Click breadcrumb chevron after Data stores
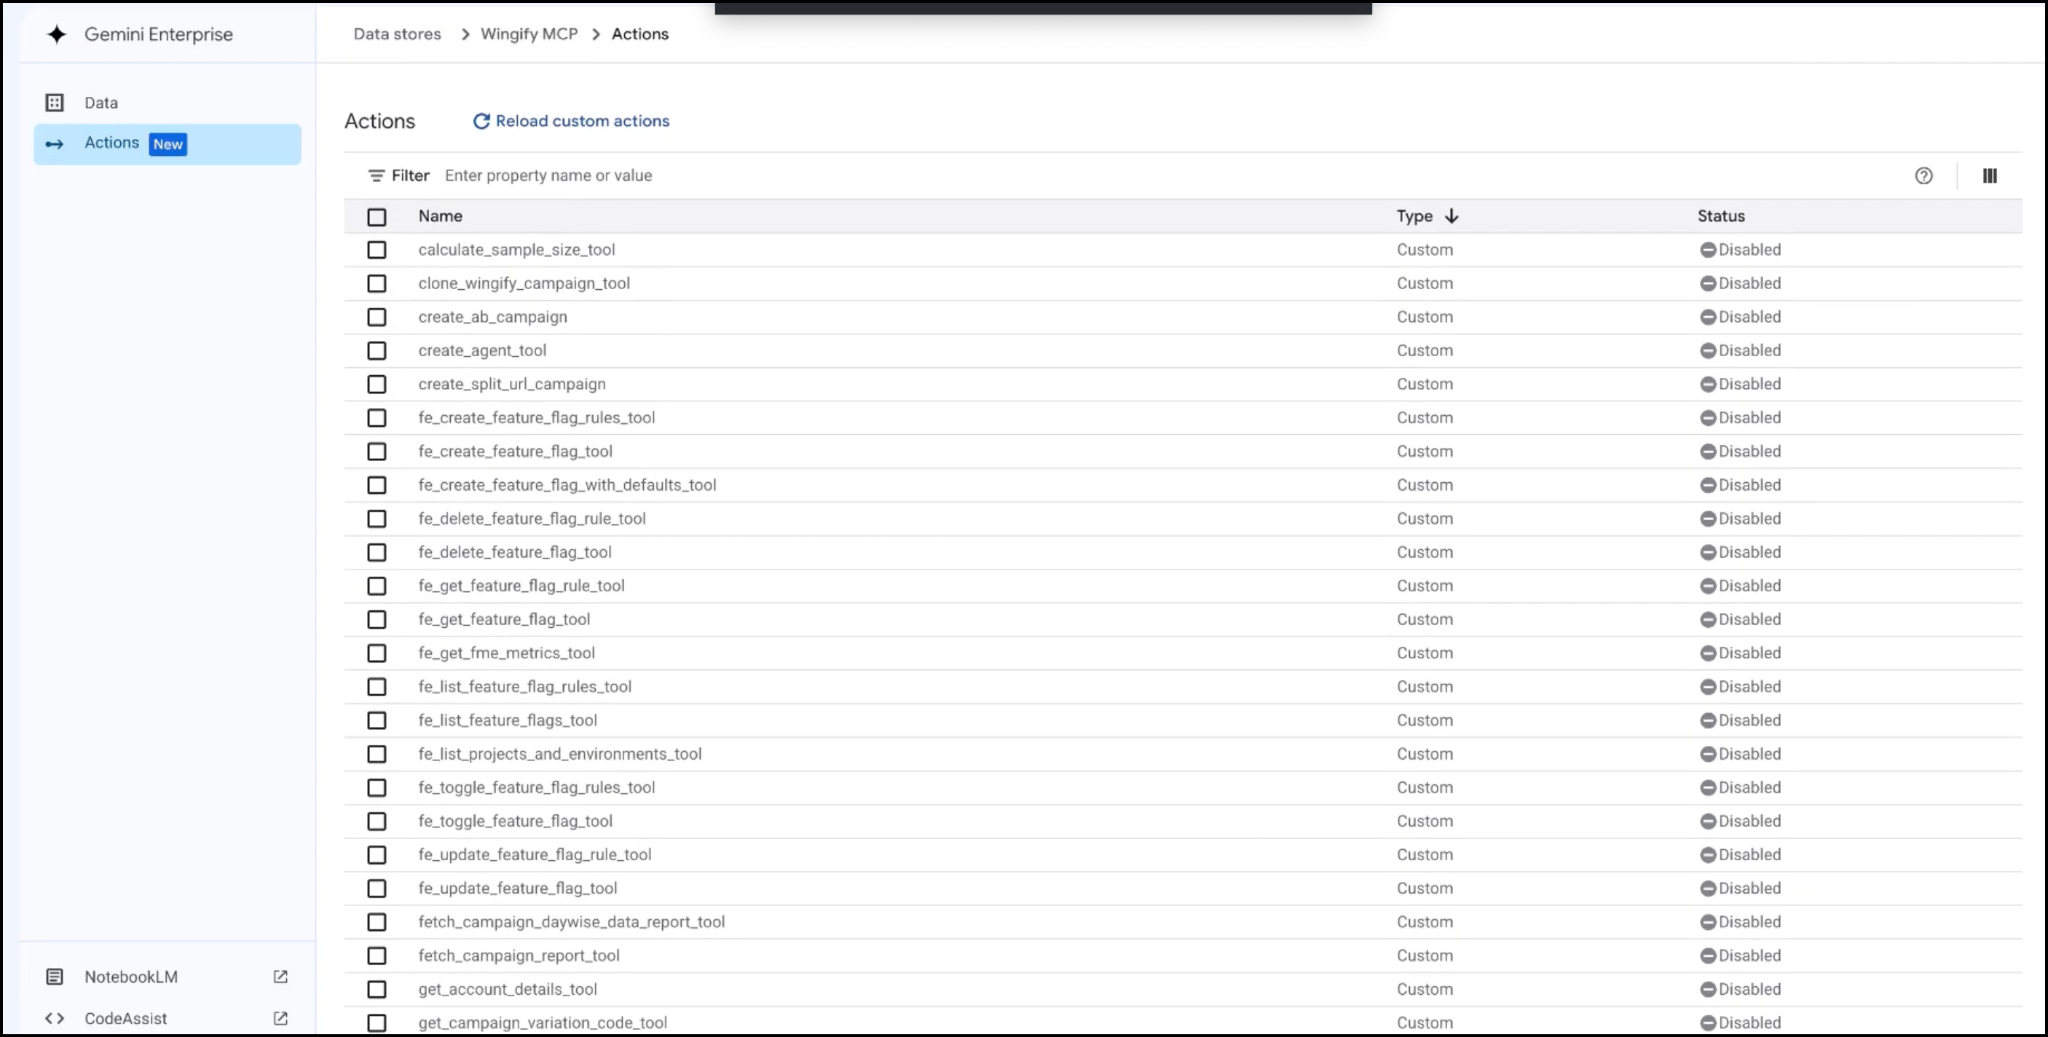 pos(465,34)
